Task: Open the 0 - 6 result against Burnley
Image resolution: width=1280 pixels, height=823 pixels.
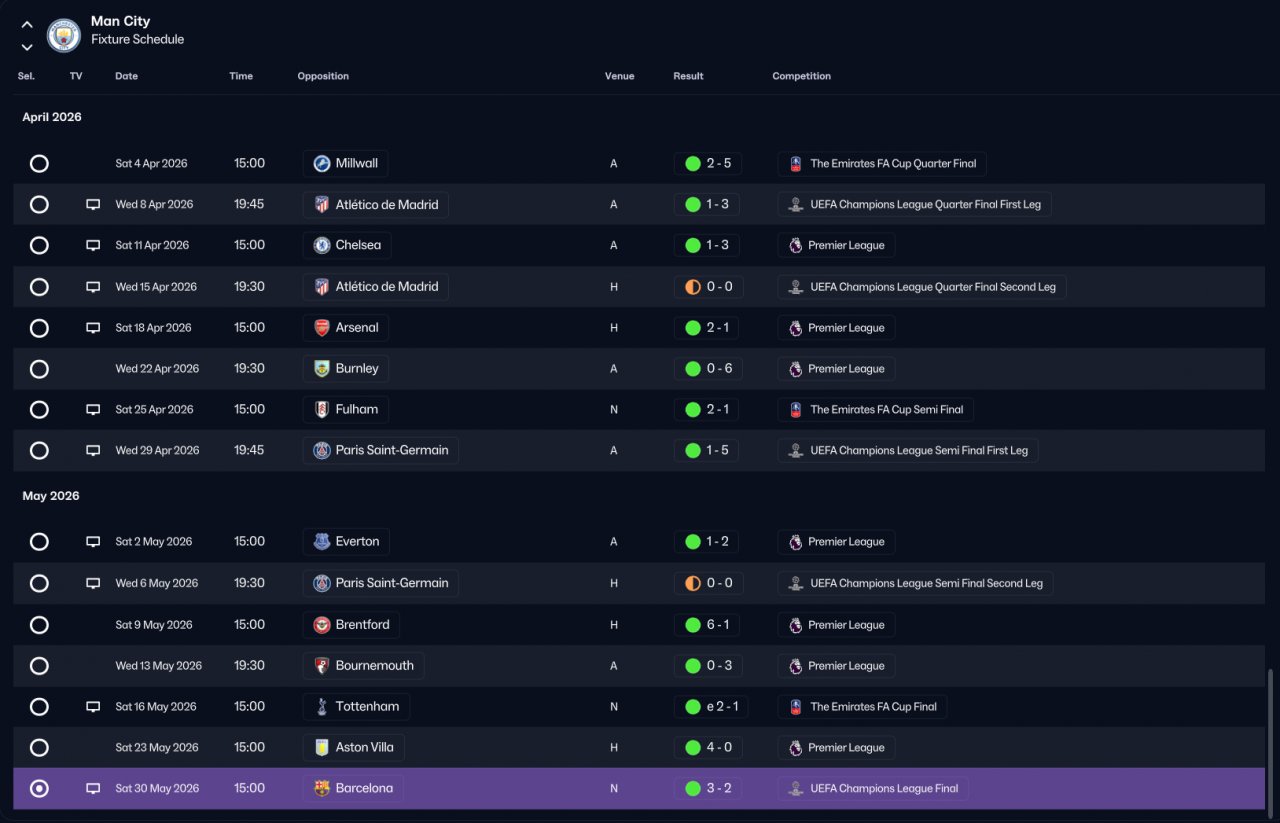Action: [708, 369]
